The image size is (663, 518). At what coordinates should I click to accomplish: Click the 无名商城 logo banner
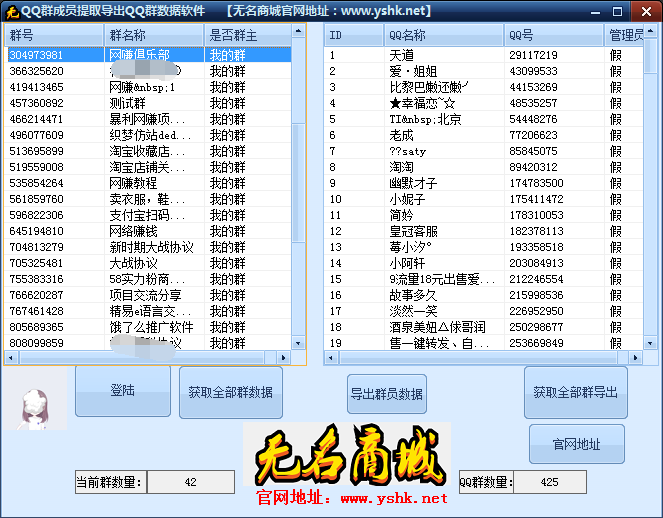tap(347, 454)
